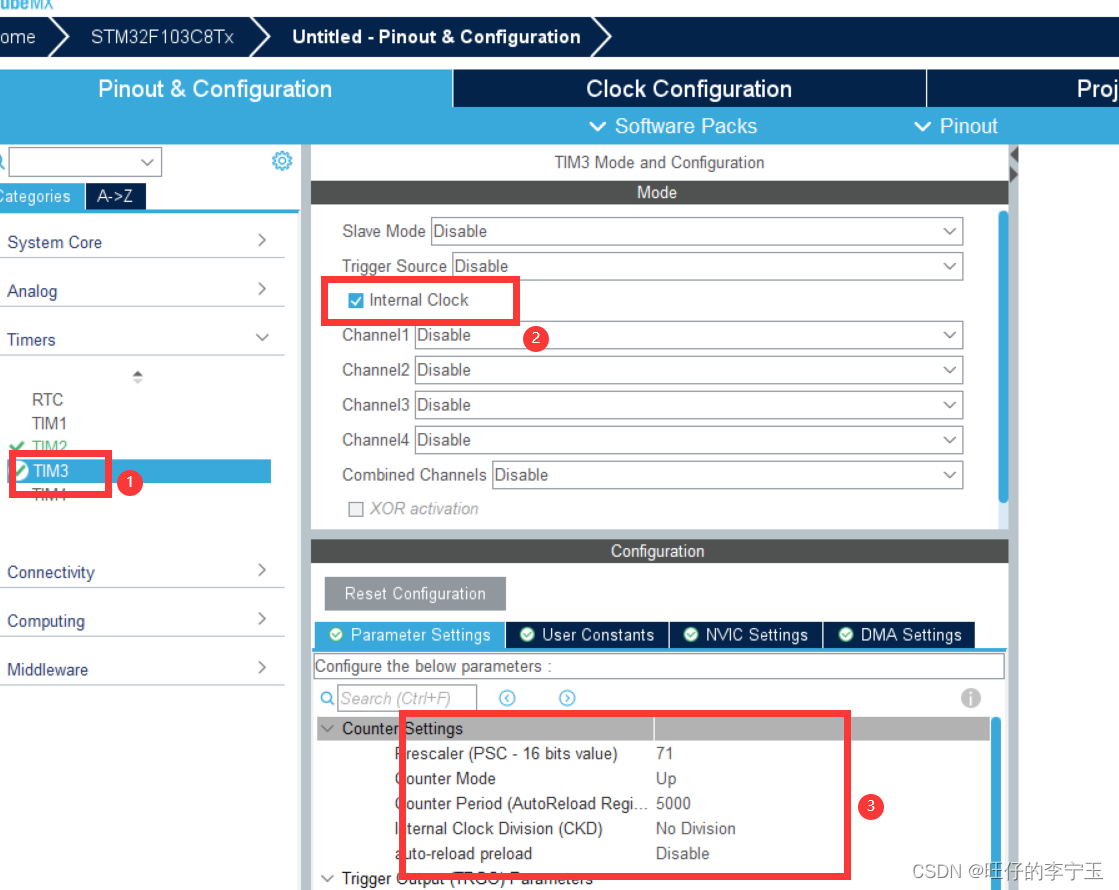Open the Channel3 dropdown

click(689, 405)
